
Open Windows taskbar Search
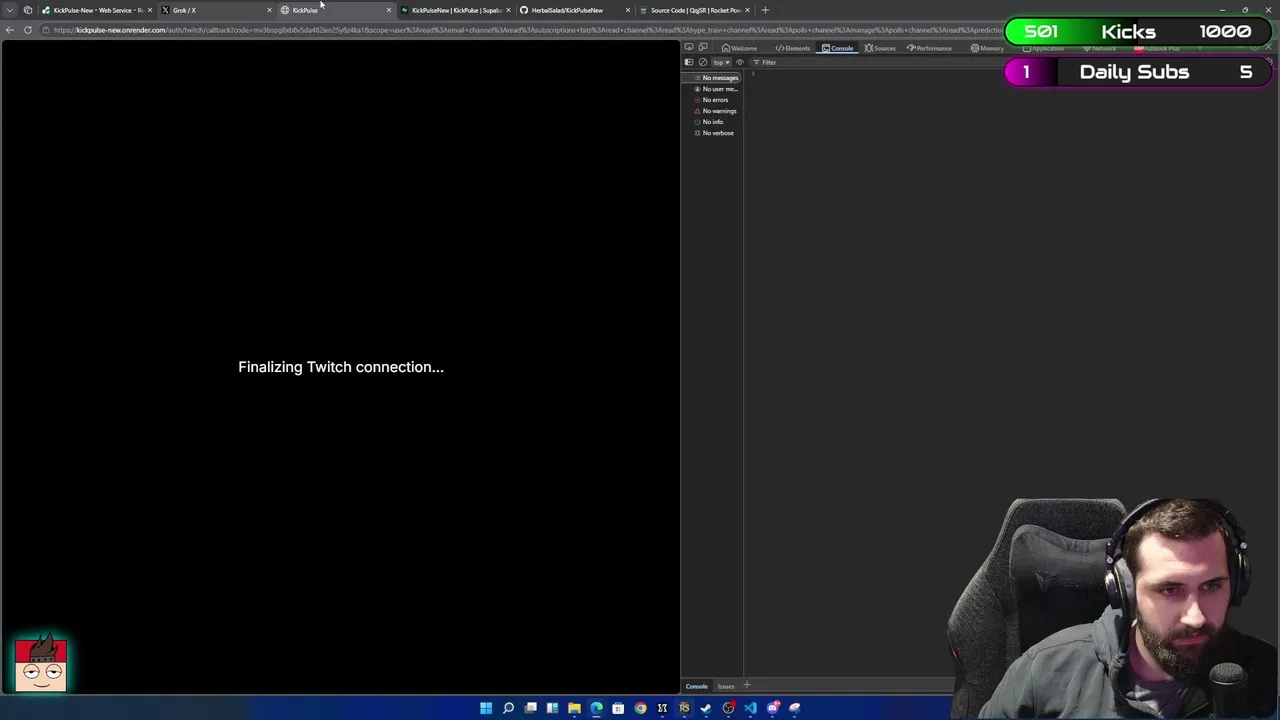tap(508, 708)
